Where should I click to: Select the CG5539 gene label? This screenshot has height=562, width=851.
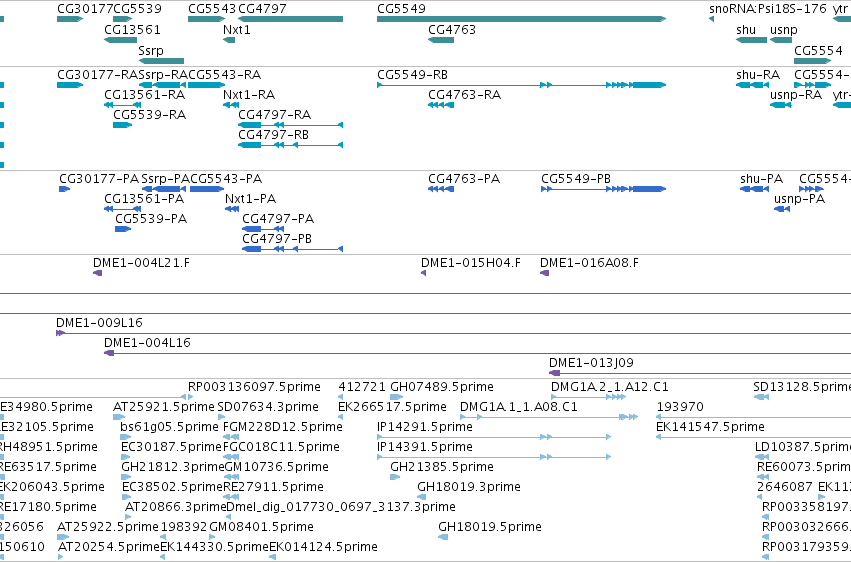pos(138,9)
